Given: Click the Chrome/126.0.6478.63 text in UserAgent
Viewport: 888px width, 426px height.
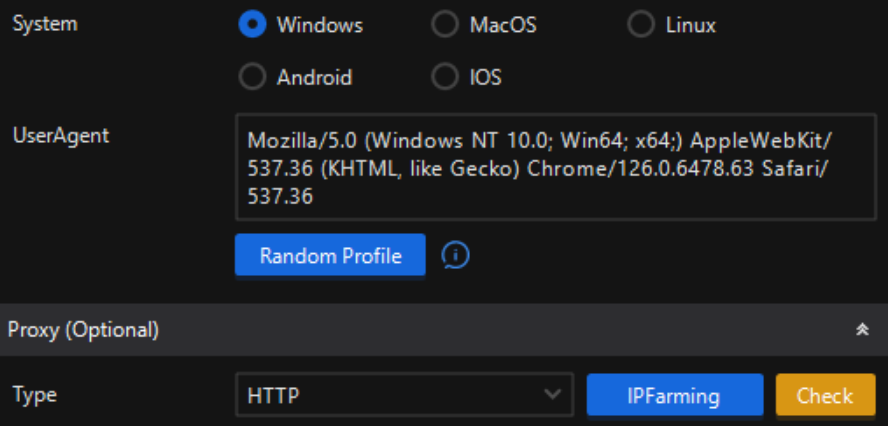Looking at the screenshot, I should click(641, 169).
